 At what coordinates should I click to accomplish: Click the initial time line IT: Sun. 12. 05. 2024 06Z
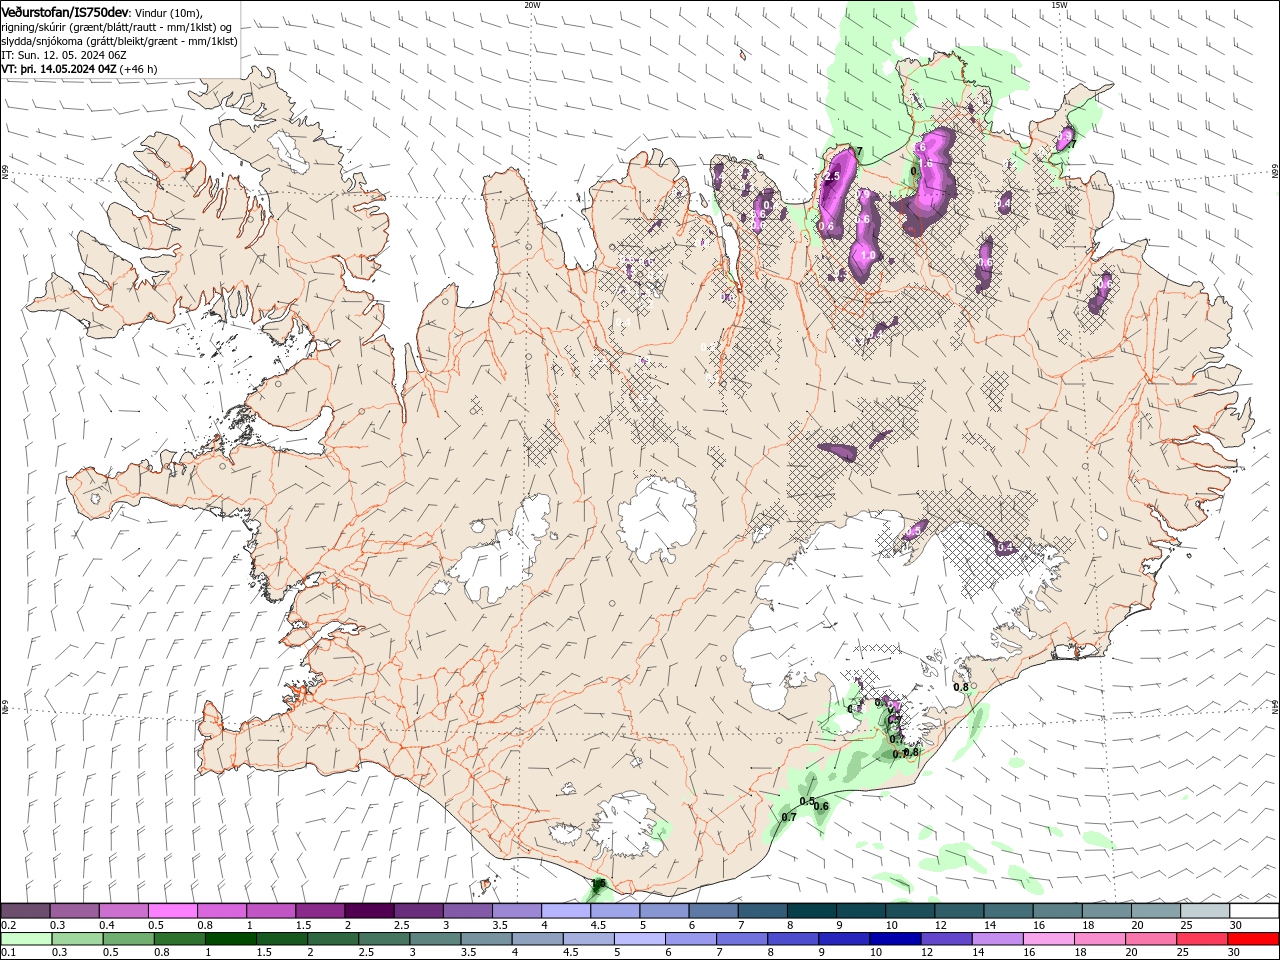pyautogui.click(x=64, y=55)
